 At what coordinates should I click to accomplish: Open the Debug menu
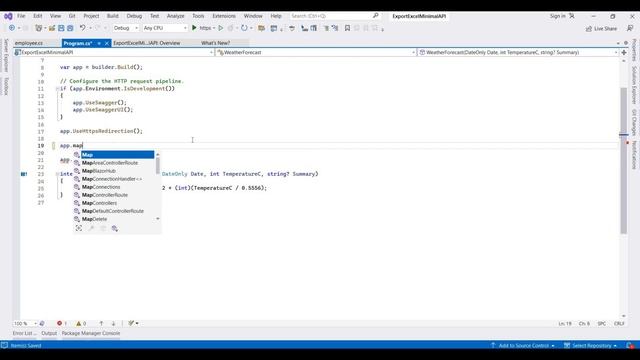pyautogui.click(x=134, y=16)
